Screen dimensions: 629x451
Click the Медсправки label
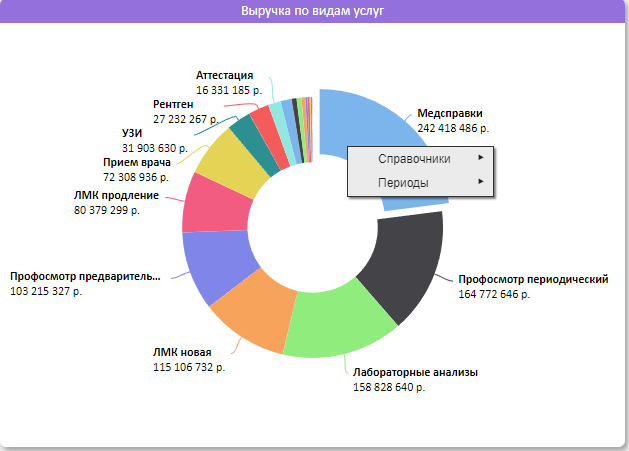(x=450, y=113)
